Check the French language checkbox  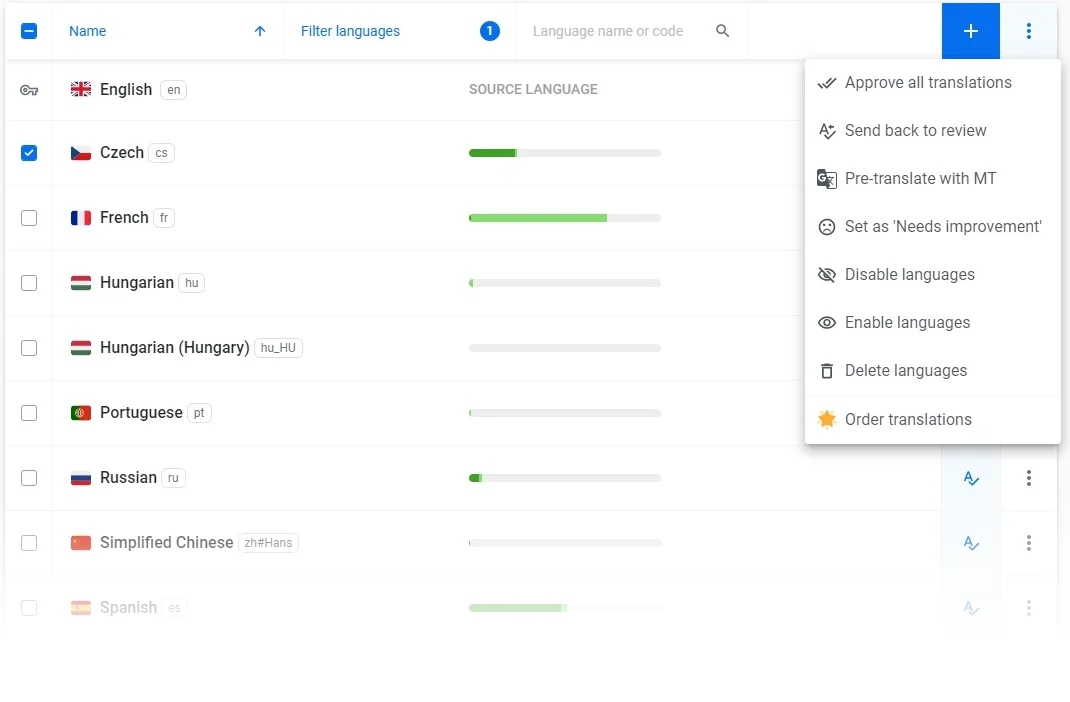pyautogui.click(x=29, y=218)
